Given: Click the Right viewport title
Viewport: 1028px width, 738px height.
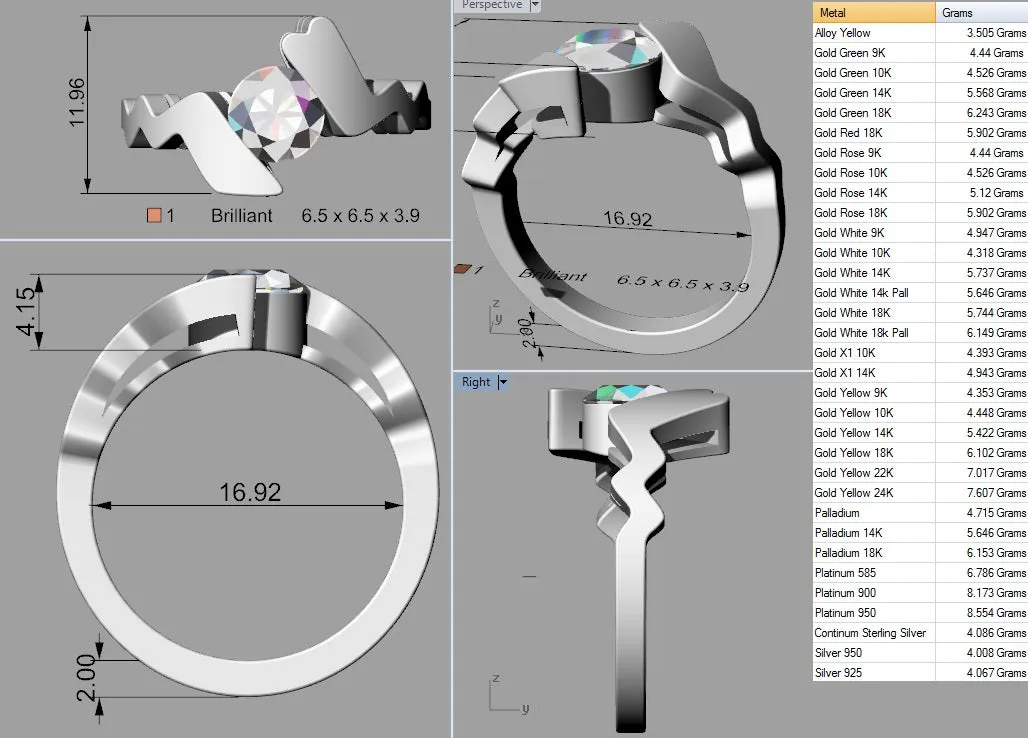Looking at the screenshot, I should pyautogui.click(x=476, y=382).
